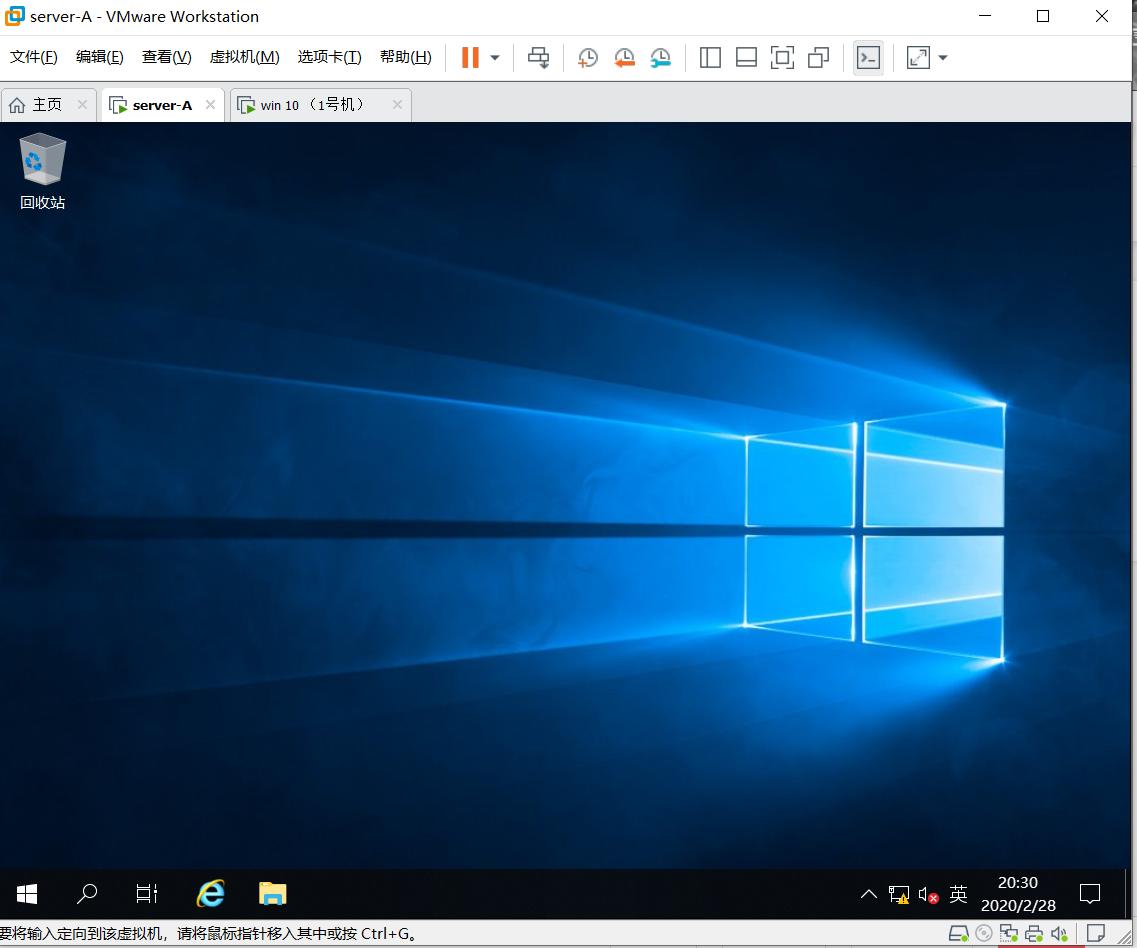The image size is (1137, 948).
Task: Open the snapshot manager
Action: click(x=661, y=57)
